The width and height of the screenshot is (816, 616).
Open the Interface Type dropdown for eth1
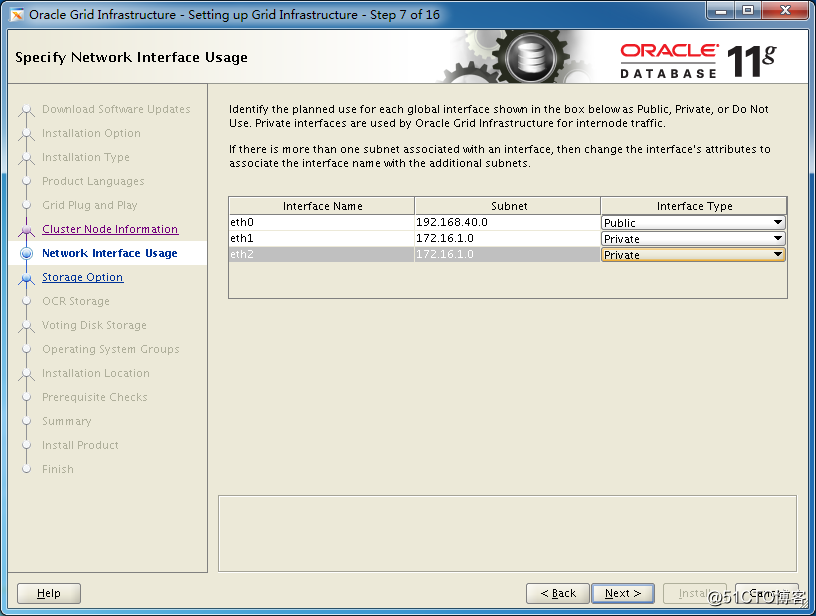click(x=693, y=239)
